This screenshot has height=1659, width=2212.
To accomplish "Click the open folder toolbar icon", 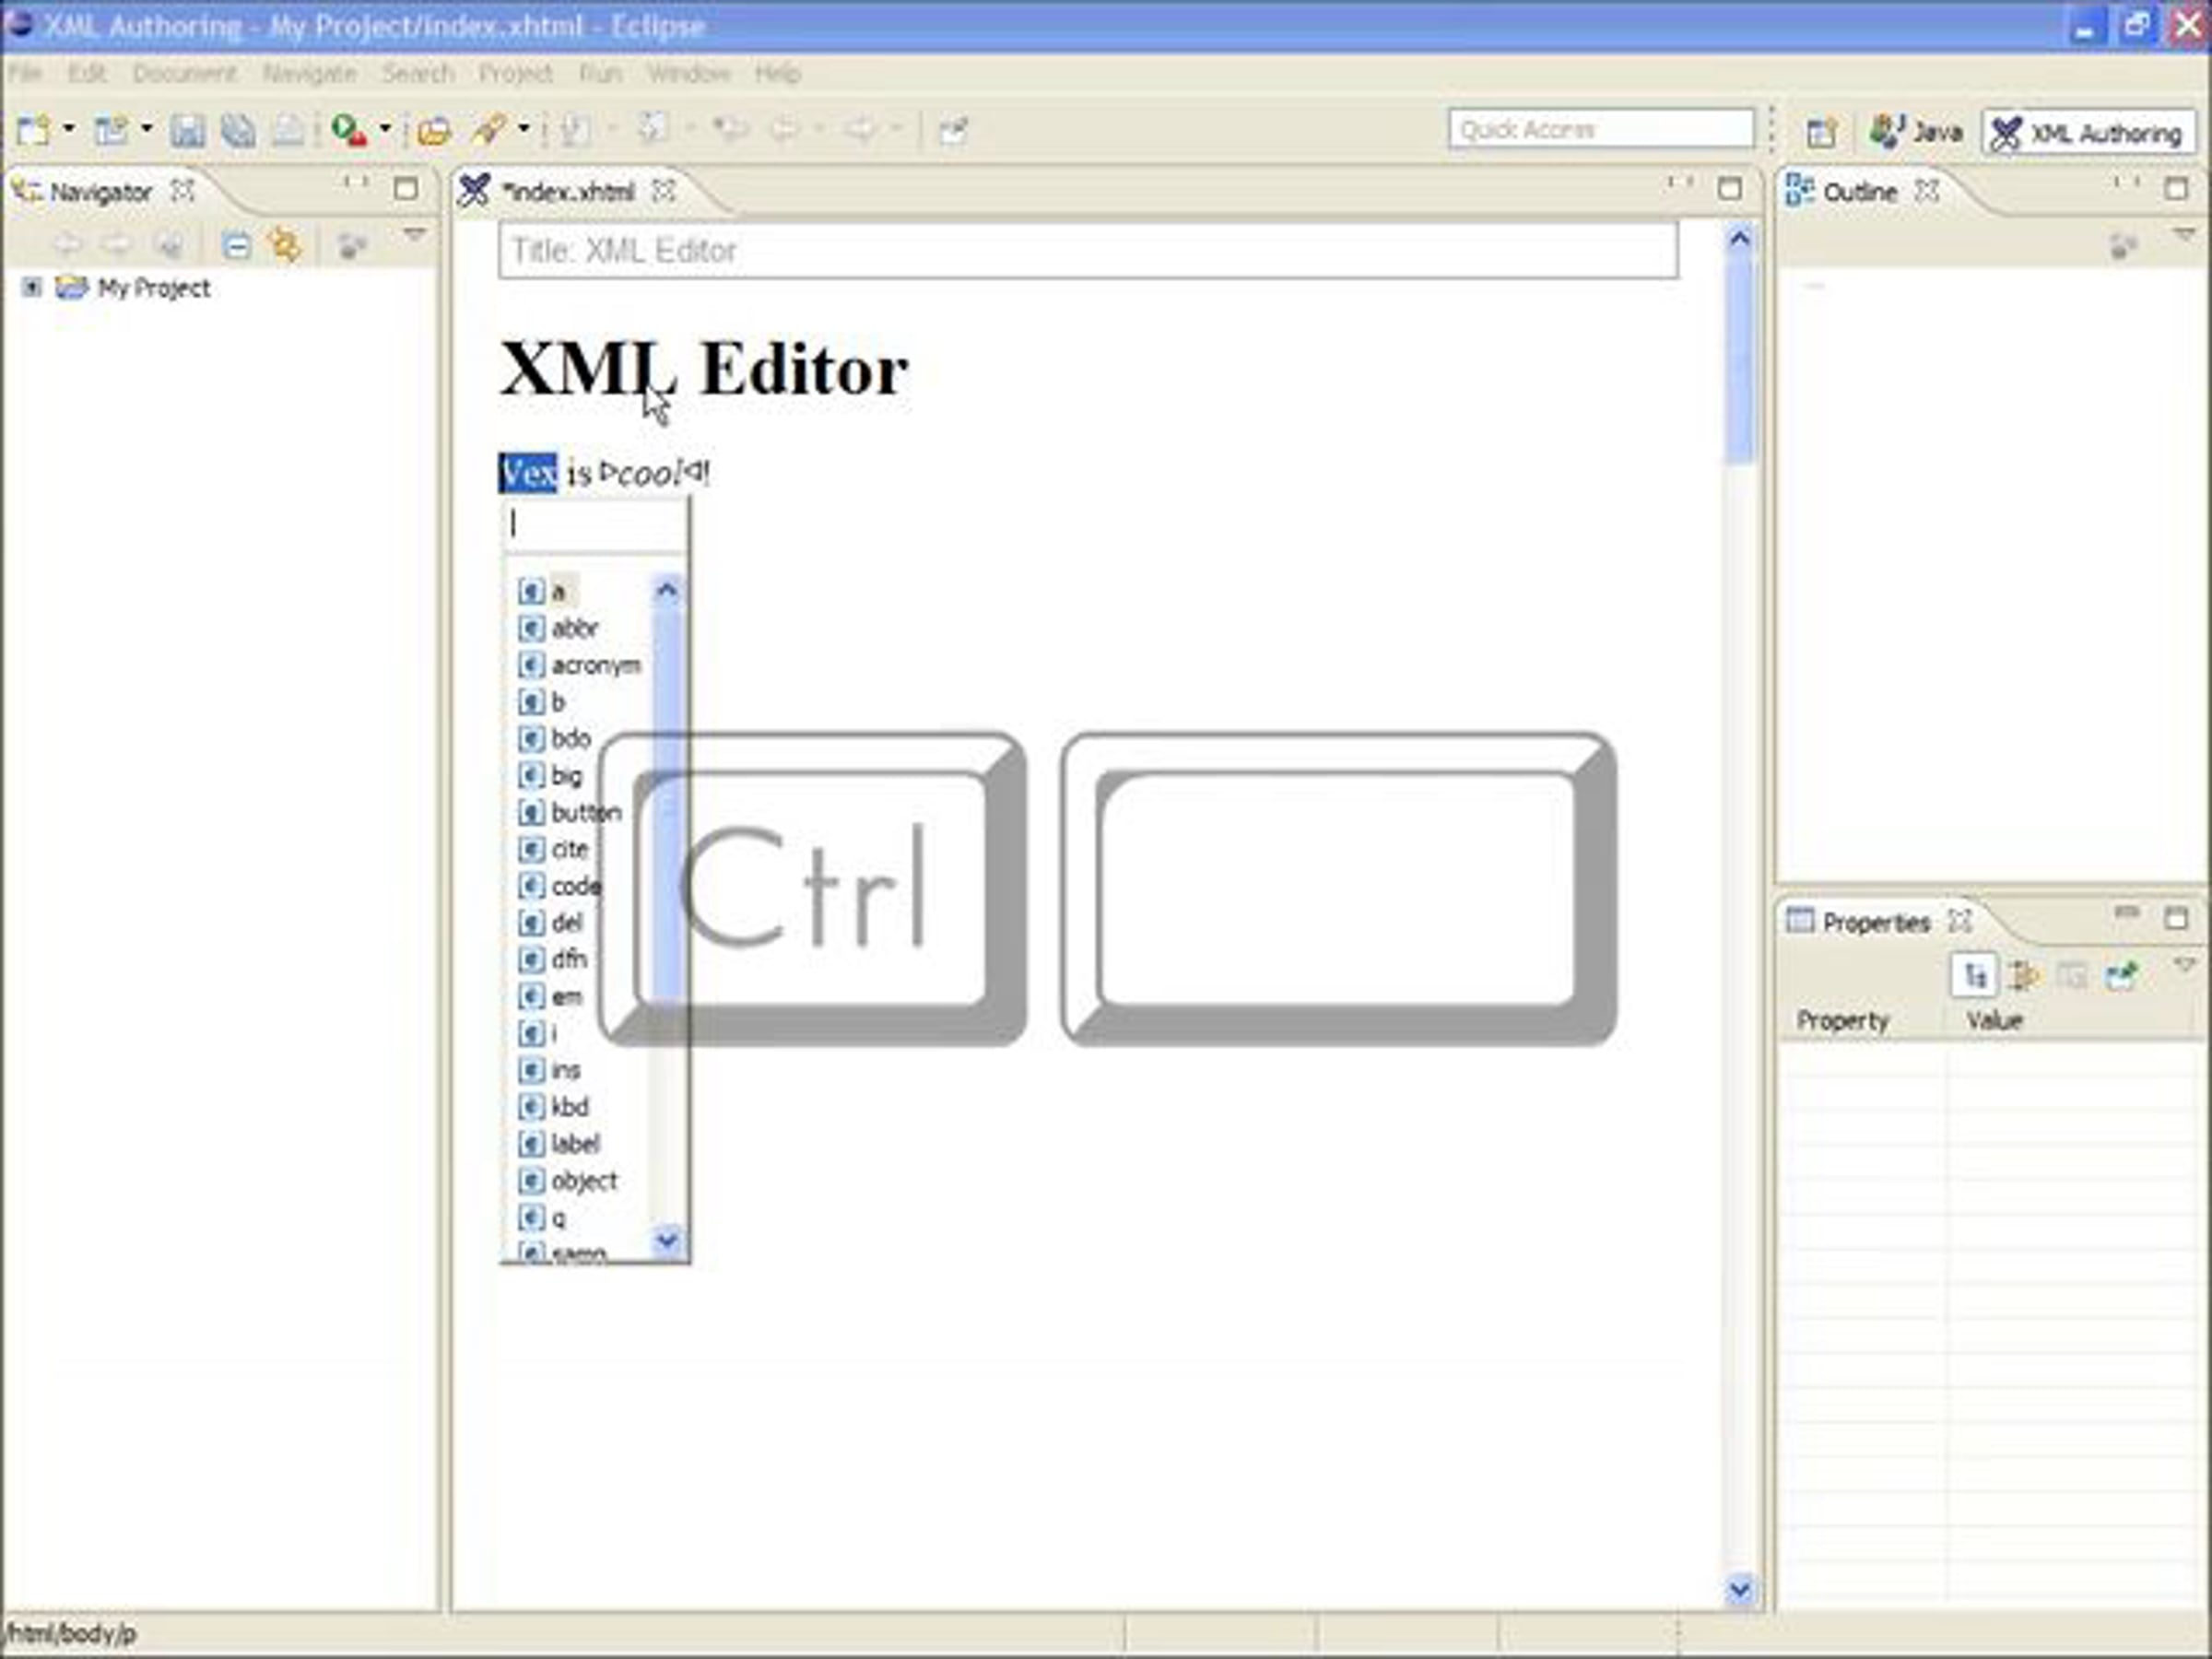I will 434,131.
